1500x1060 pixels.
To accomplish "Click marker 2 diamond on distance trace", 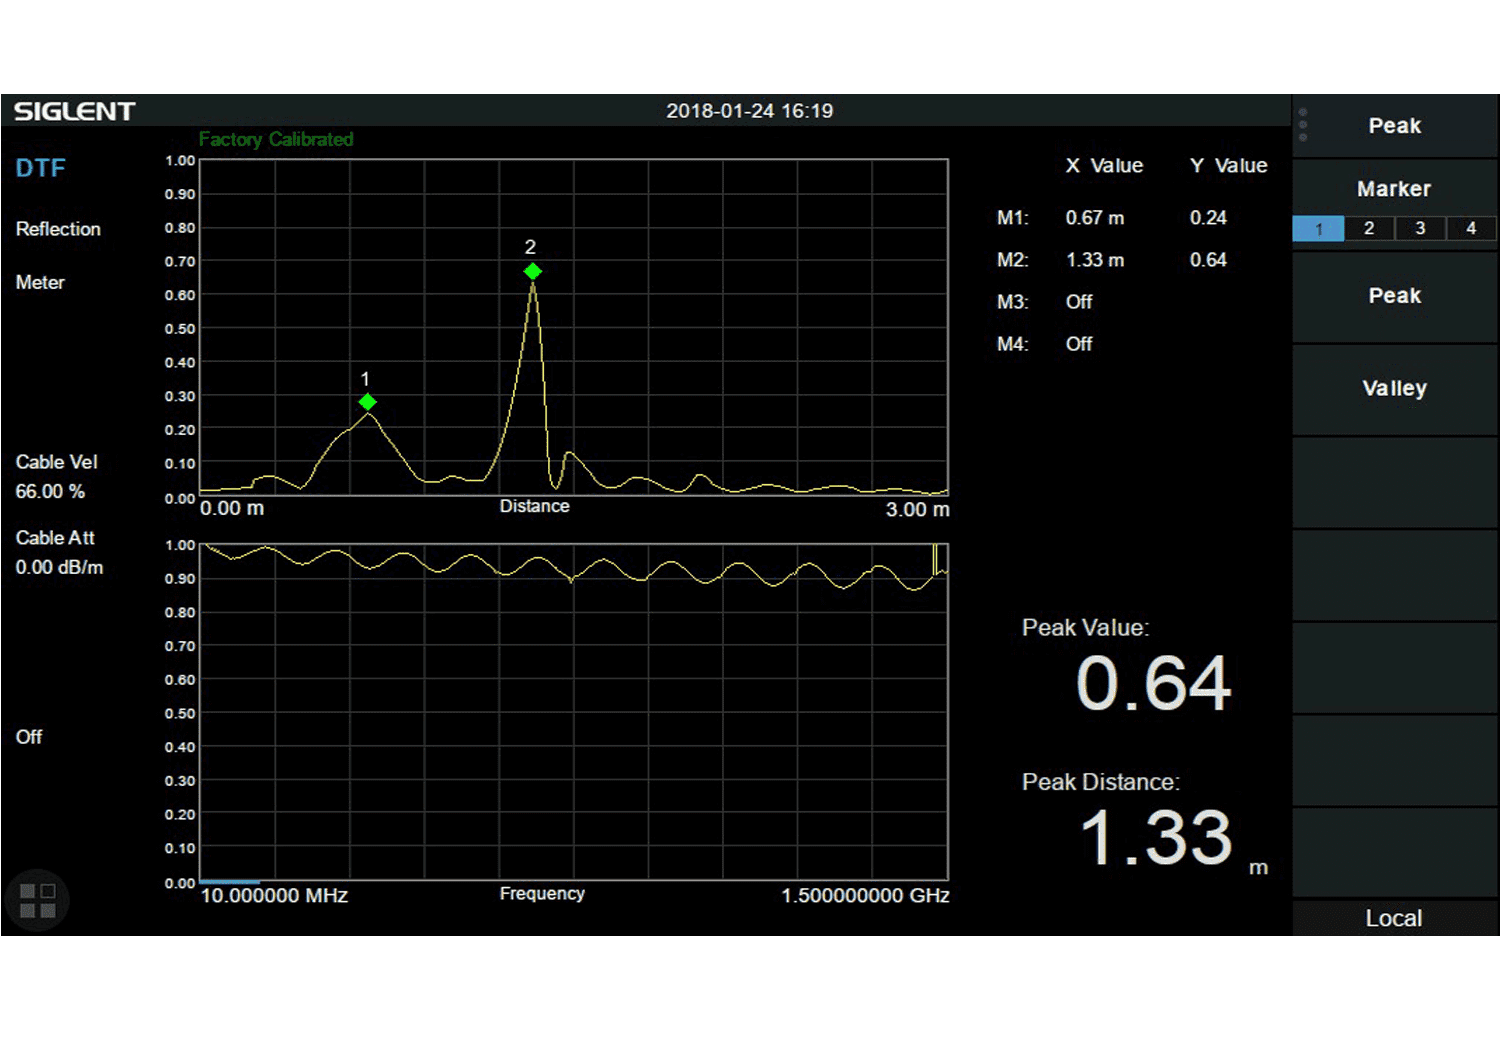I will click(533, 271).
